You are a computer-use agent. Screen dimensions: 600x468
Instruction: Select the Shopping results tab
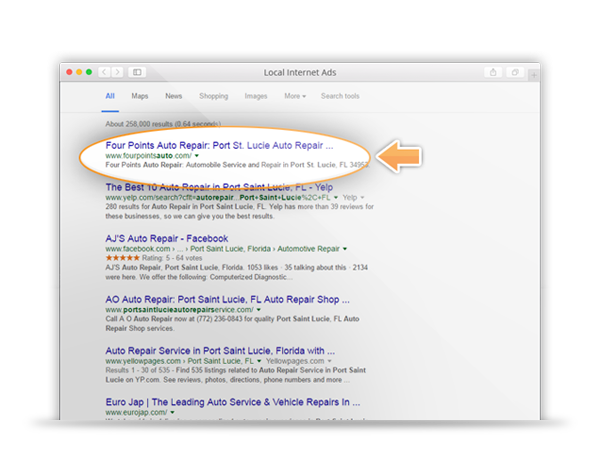pyautogui.click(x=213, y=96)
